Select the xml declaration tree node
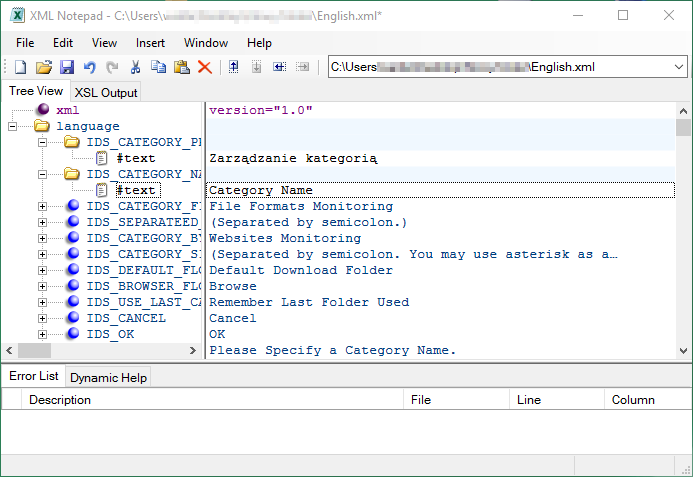 pyautogui.click(x=68, y=110)
